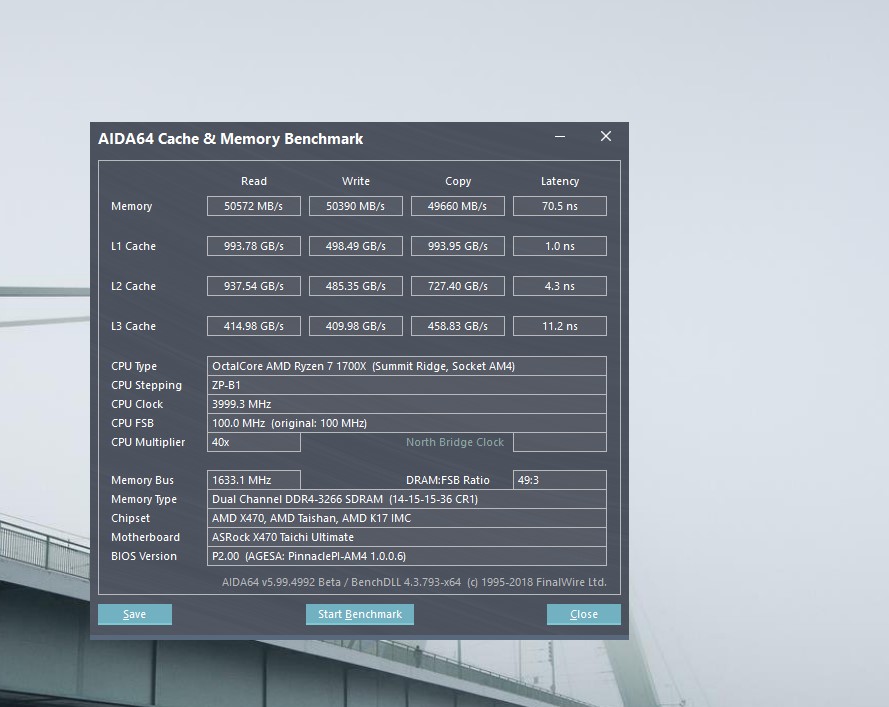
Task: Click the AIDA64 Cache & Memory Benchmark title
Action: pyautogui.click(x=231, y=139)
